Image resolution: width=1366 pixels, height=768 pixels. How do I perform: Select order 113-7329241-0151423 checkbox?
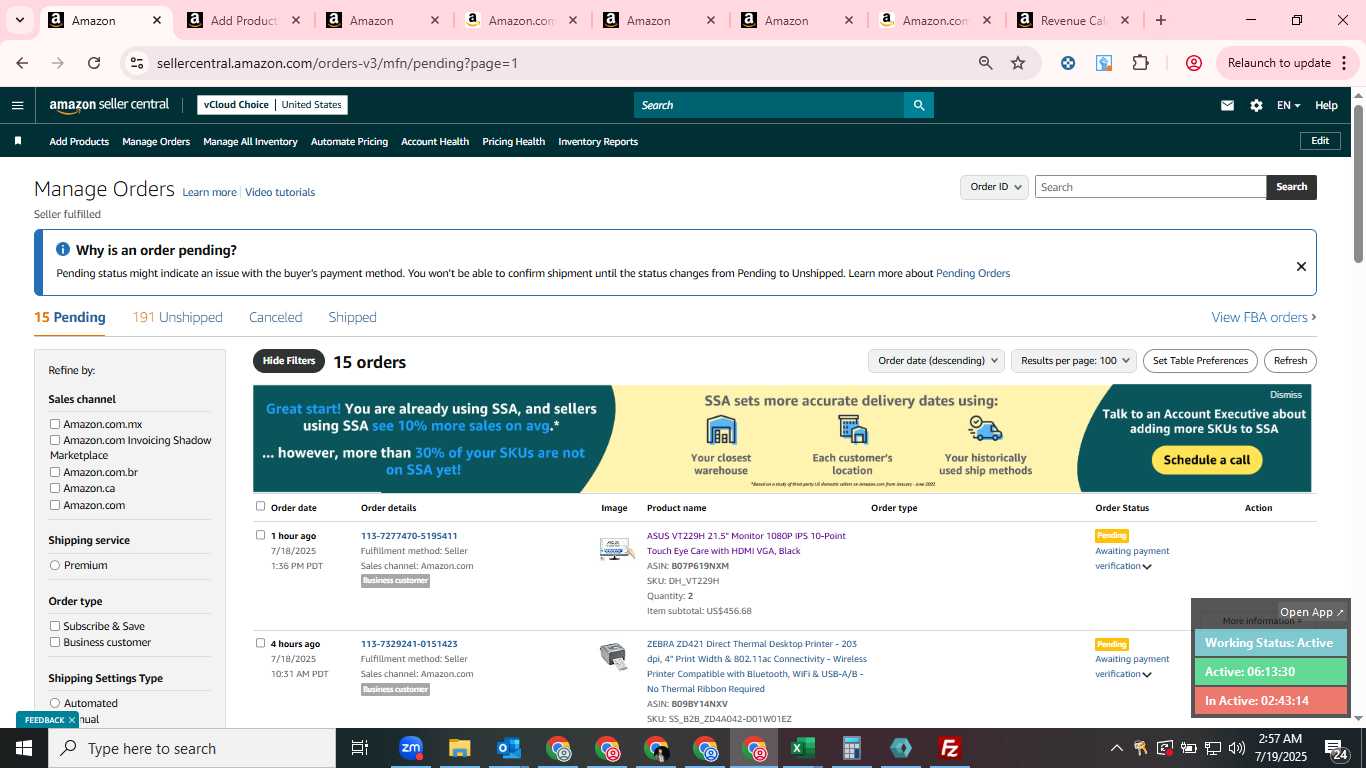[261, 643]
